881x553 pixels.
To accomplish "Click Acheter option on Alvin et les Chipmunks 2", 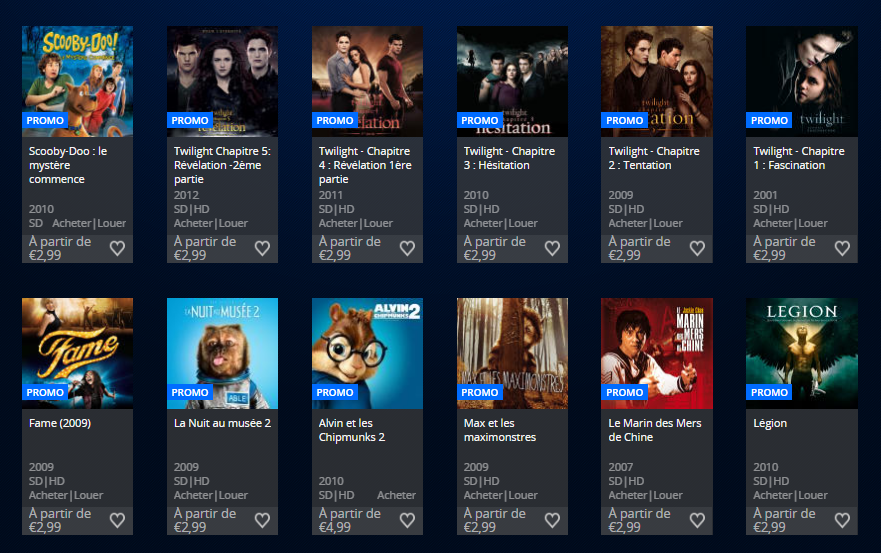I will [396, 495].
